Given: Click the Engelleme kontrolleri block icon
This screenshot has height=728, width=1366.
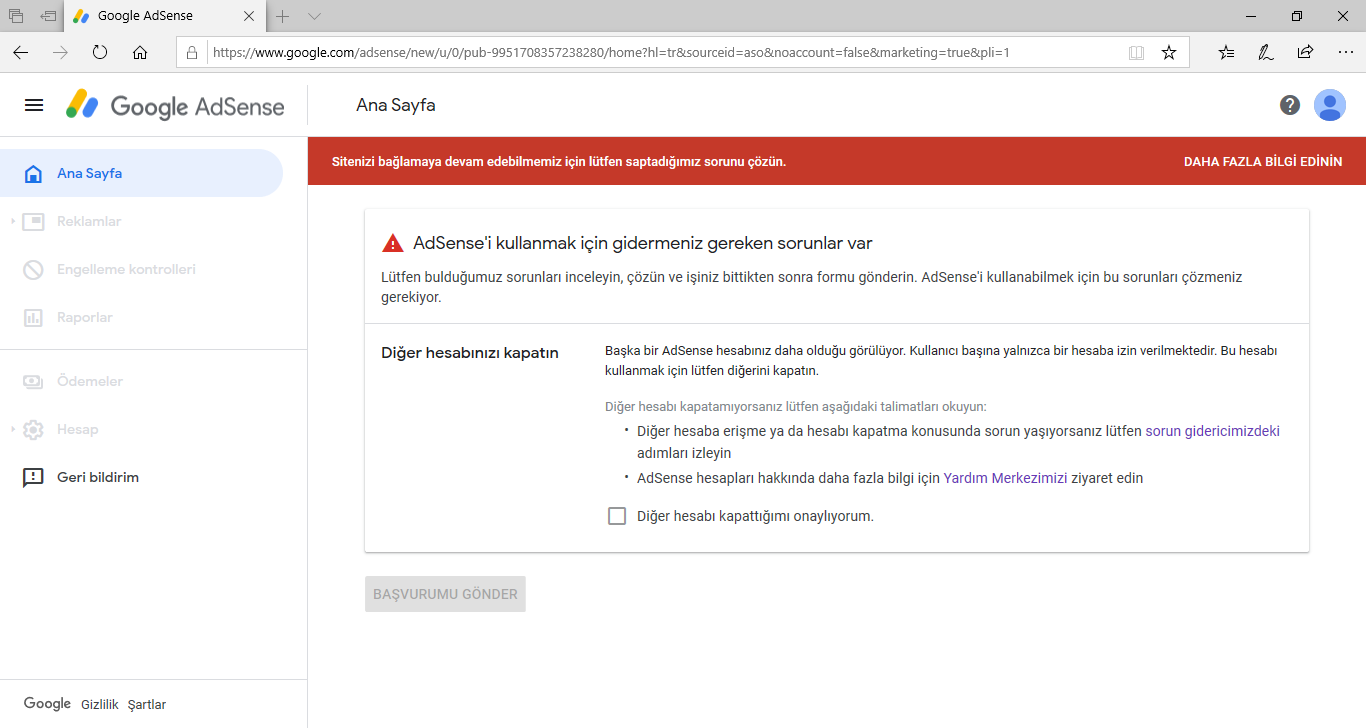Looking at the screenshot, I should click(33, 270).
